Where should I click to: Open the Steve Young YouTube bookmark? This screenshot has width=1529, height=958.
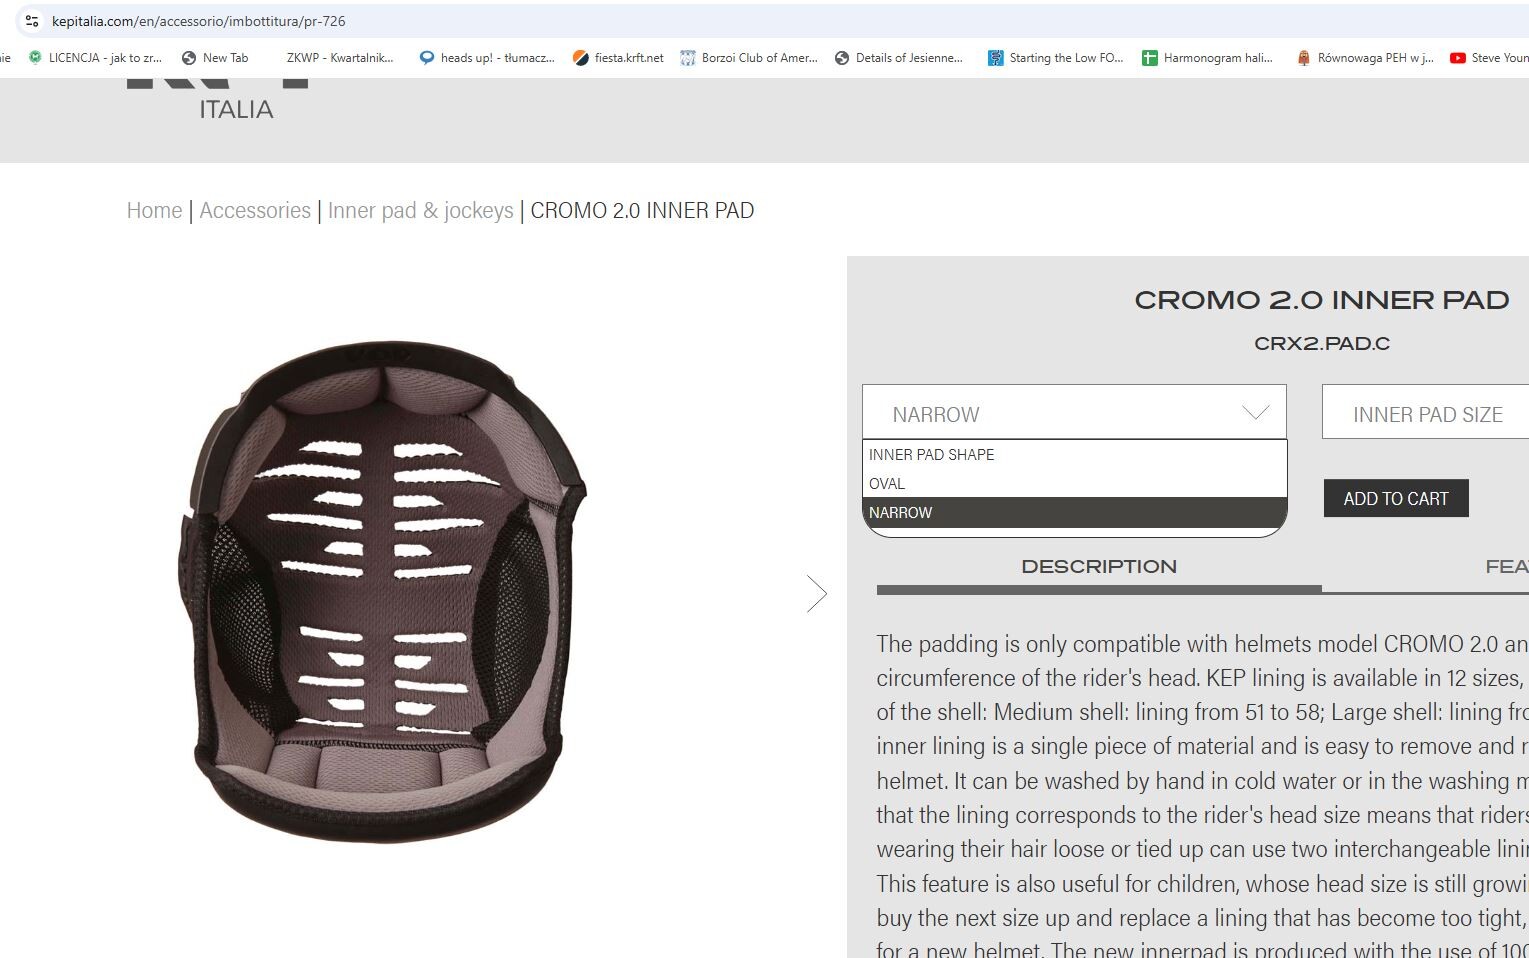1489,58
